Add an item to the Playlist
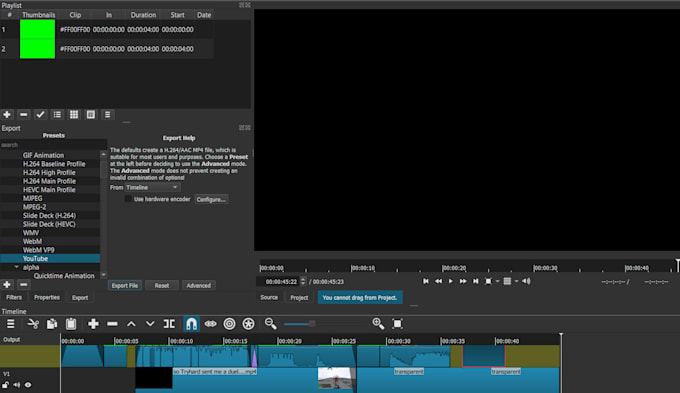This screenshot has height=393, width=680. (7, 115)
